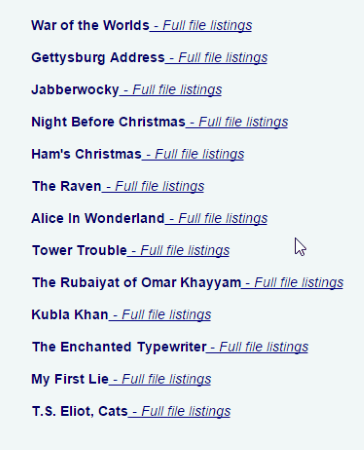Click the Gettysburg Address title text
364x450 pixels.
(98, 58)
